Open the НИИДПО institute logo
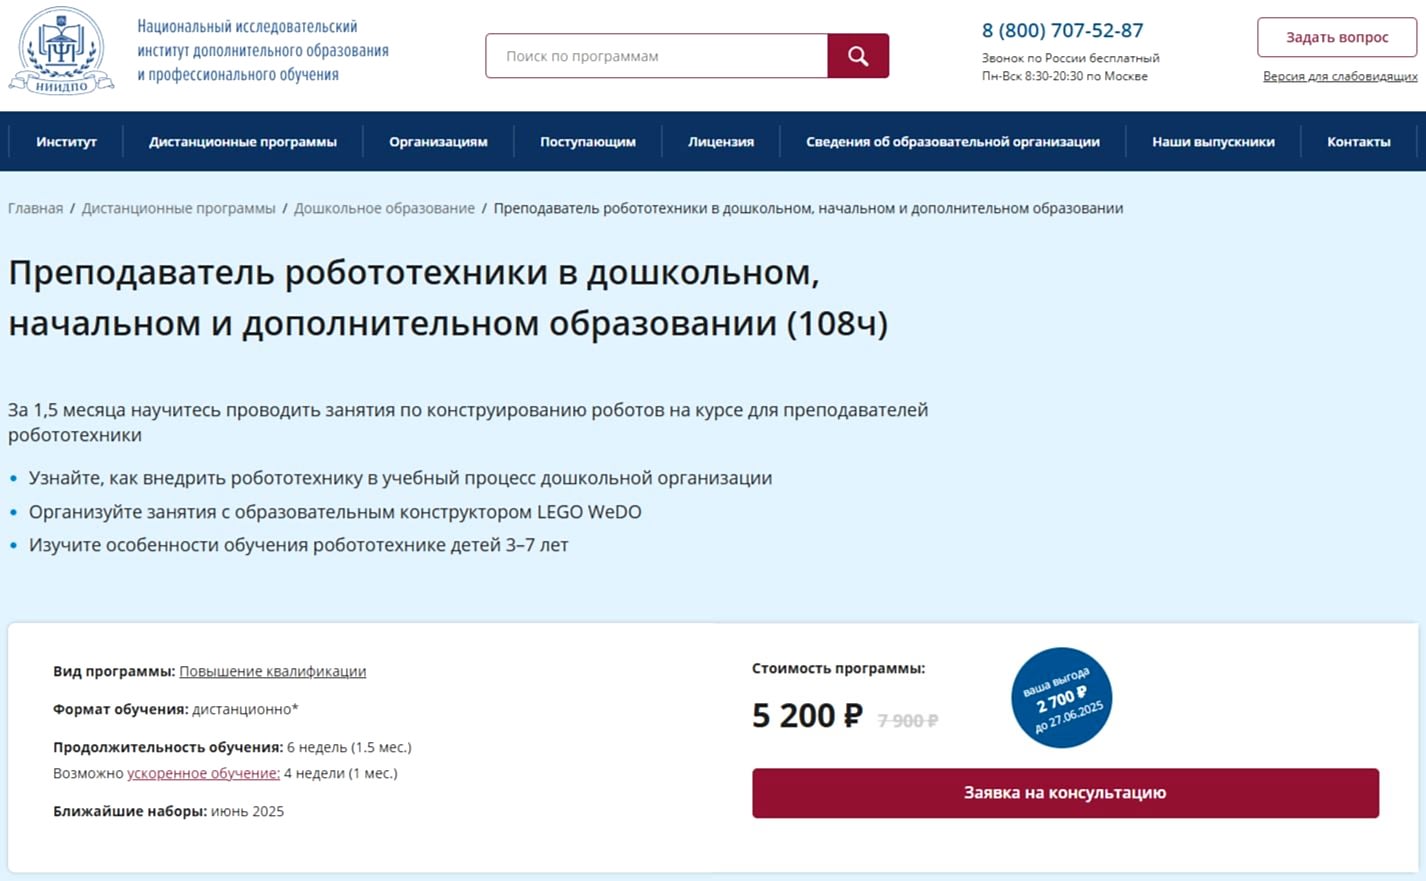The image size is (1426, 881). pyautogui.click(x=62, y=50)
